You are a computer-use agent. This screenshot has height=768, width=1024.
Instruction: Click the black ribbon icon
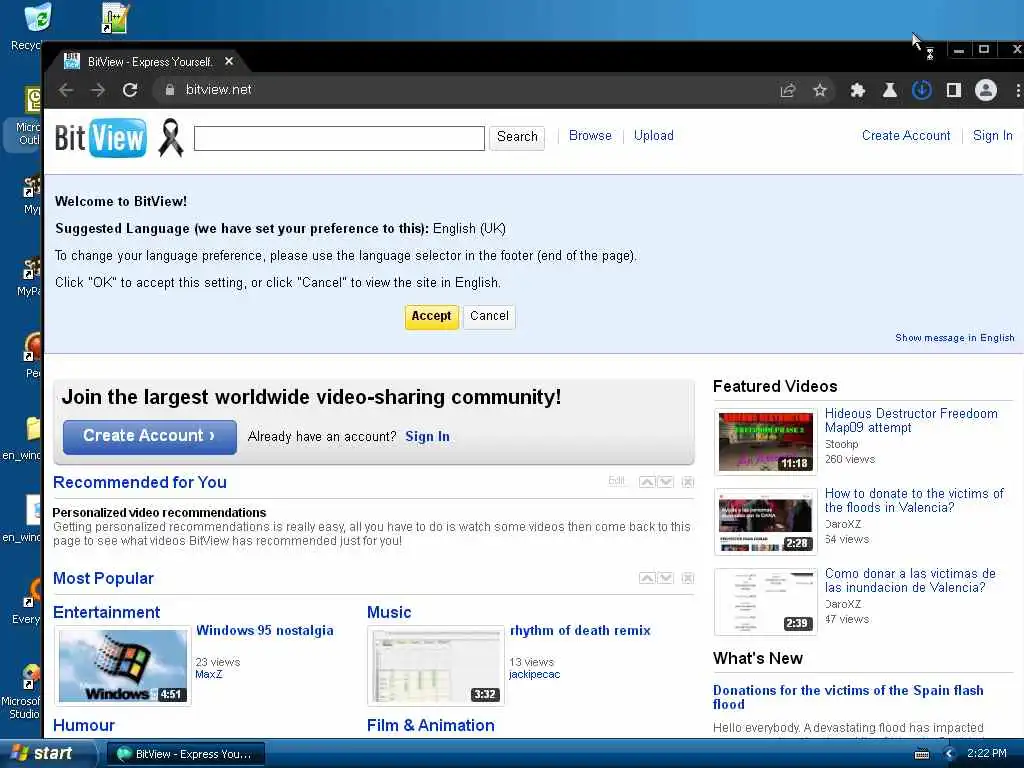(x=171, y=138)
